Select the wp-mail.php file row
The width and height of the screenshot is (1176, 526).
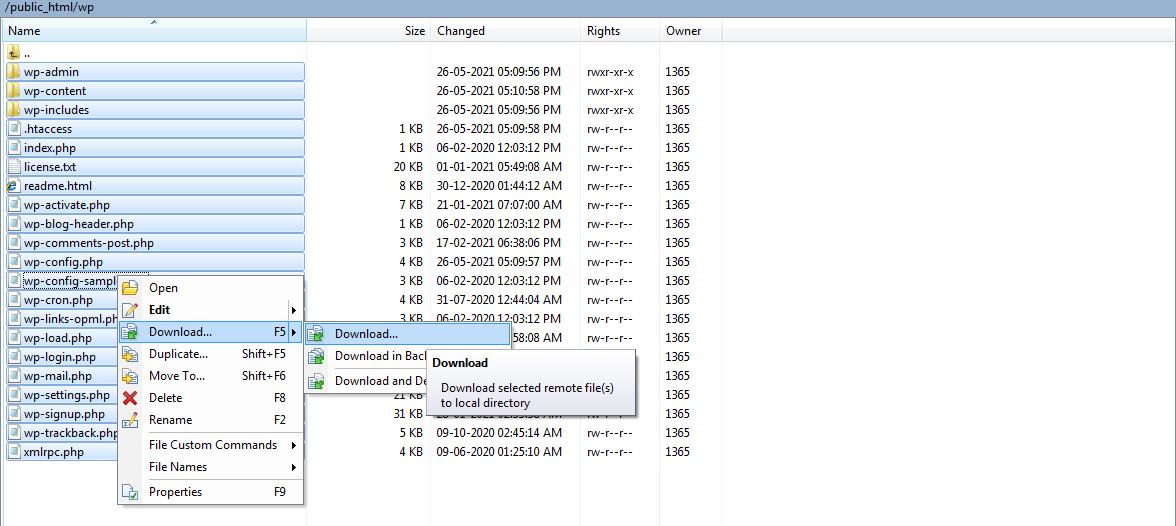click(62, 376)
